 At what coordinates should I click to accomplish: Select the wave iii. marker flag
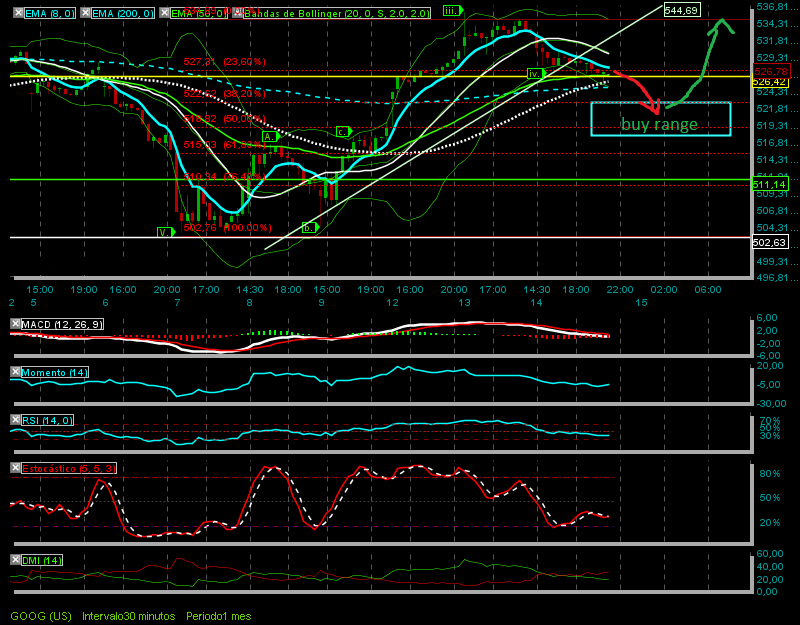[x=452, y=10]
